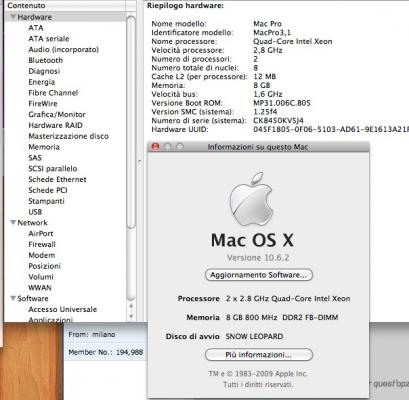Viewport: 409px width, 400px height.
Task: Click the sidebar scroll up arrow
Action: coord(131,306)
